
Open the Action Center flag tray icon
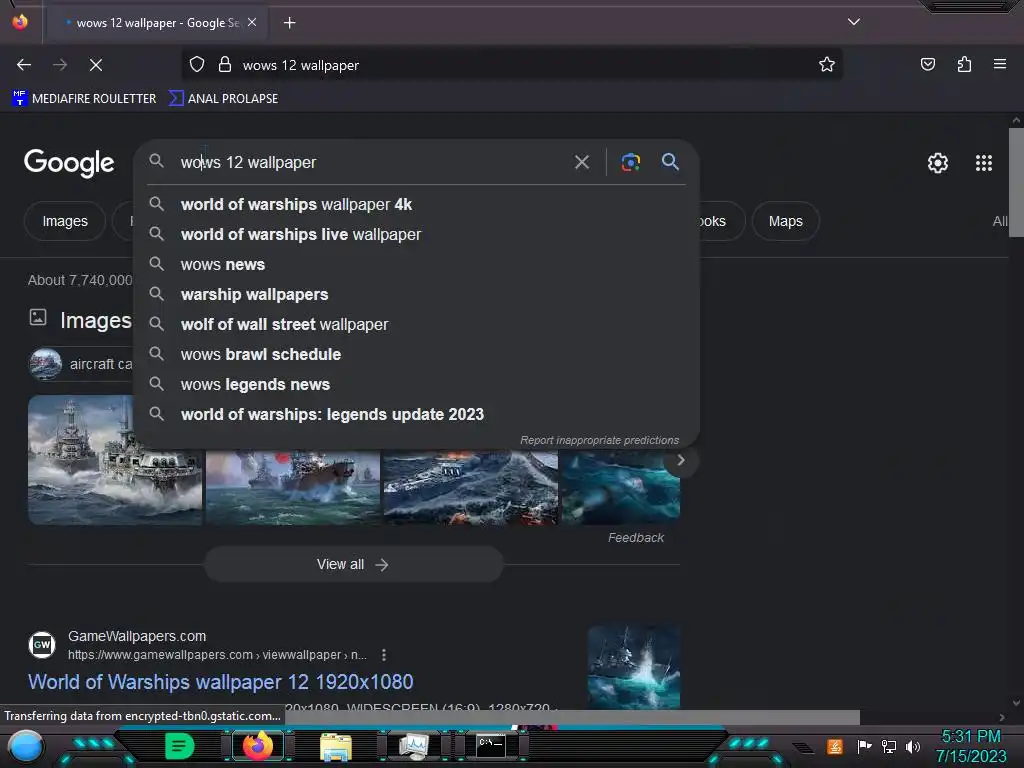(x=864, y=746)
